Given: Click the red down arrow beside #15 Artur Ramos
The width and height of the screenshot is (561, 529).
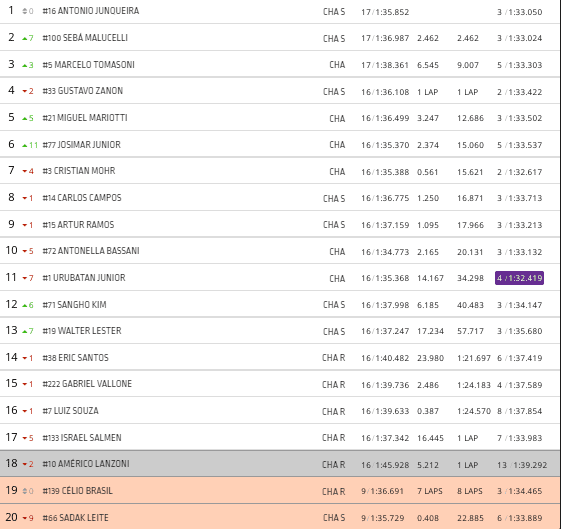Looking at the screenshot, I should [25, 225].
